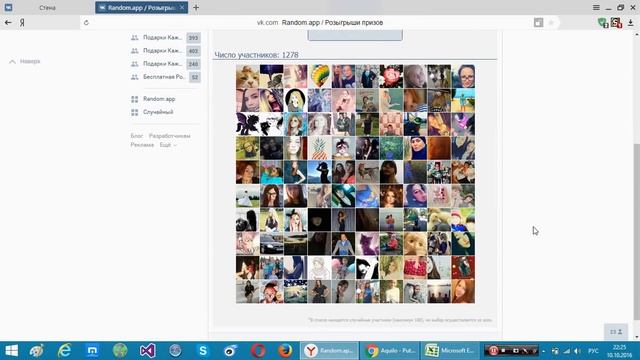This screenshot has height=360, width=640.
Task: Launch Skype from the taskbar
Action: (x=203, y=351)
